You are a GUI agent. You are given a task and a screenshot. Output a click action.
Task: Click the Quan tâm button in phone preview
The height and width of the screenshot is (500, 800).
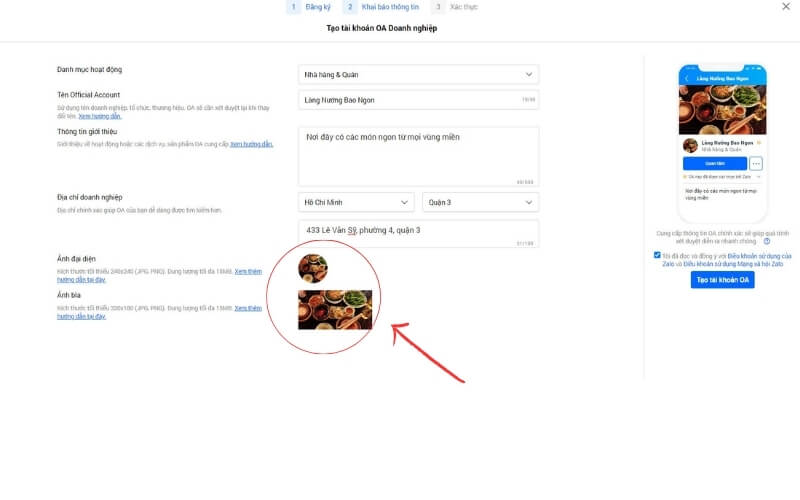click(x=715, y=163)
